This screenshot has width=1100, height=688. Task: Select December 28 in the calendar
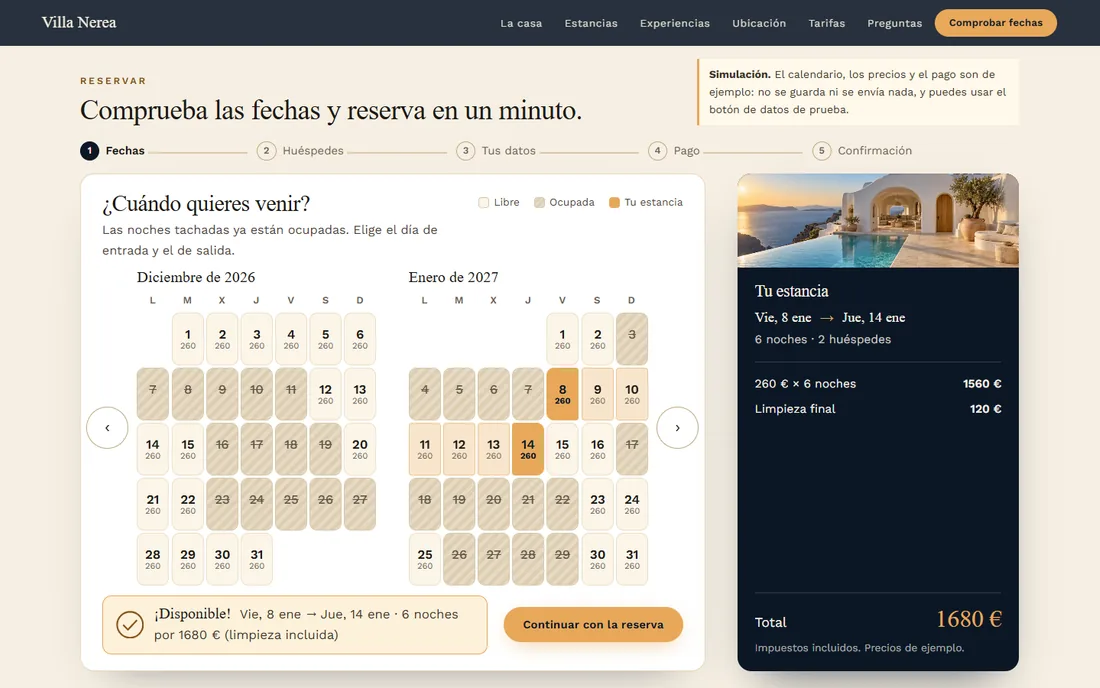153,559
